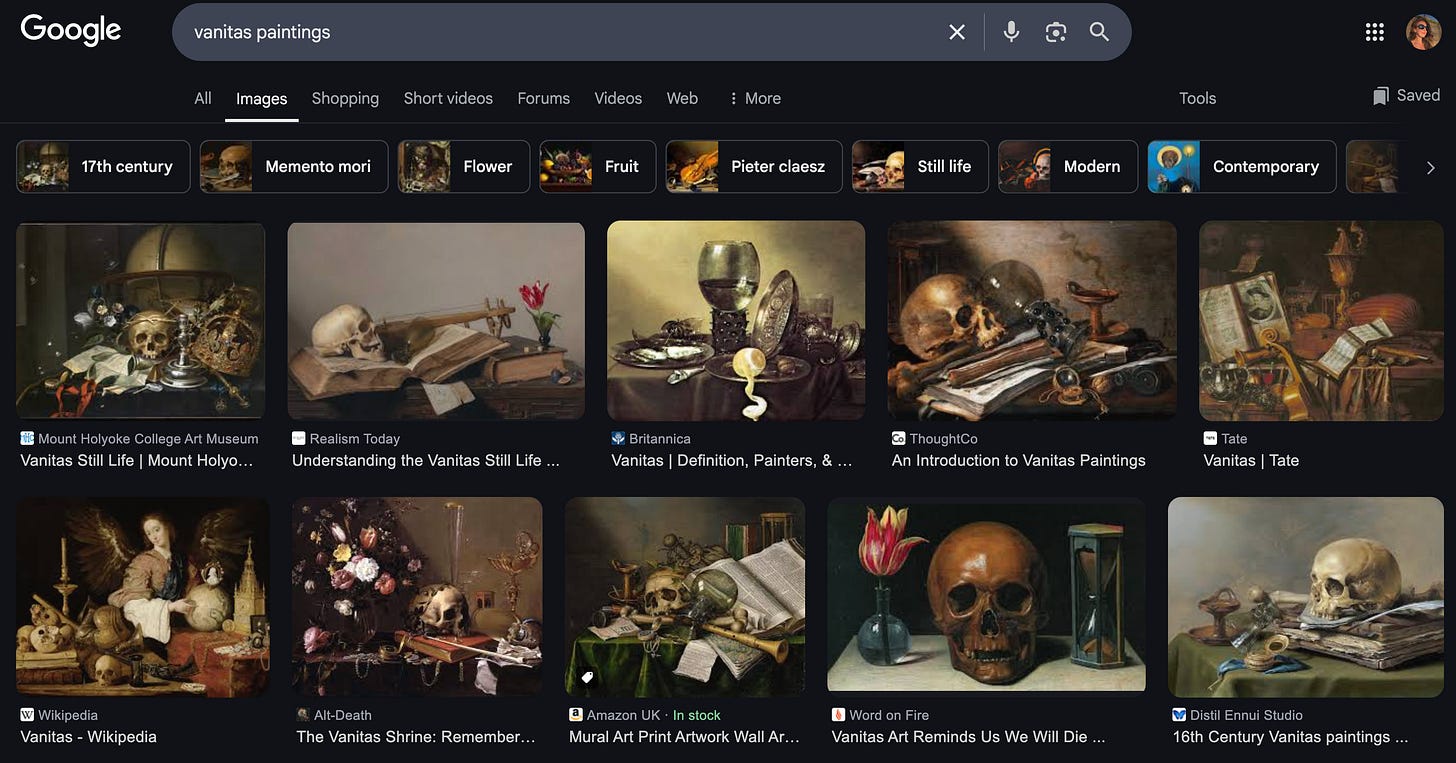
Task: Open the Web tab
Action: click(682, 98)
